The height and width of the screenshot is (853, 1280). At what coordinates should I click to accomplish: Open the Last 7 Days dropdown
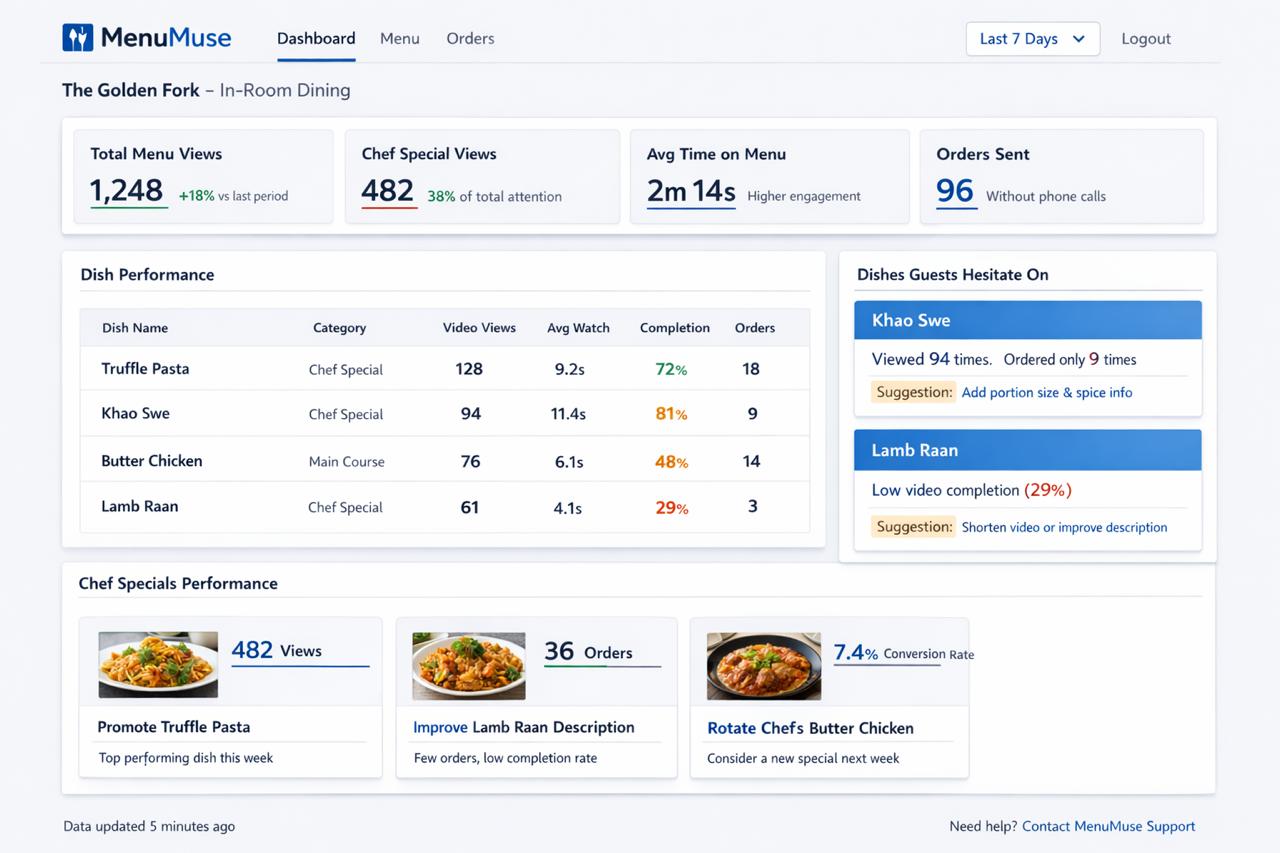click(1032, 39)
